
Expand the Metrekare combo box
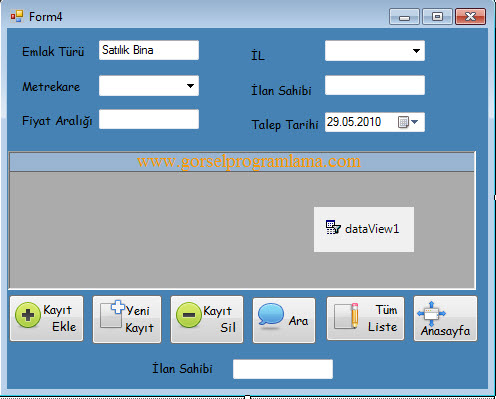(x=190, y=86)
